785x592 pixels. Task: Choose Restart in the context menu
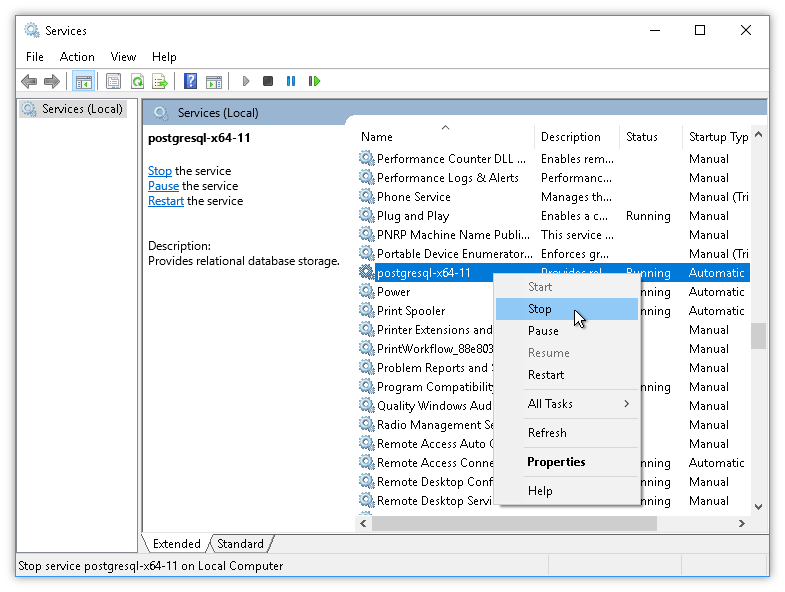567,375
